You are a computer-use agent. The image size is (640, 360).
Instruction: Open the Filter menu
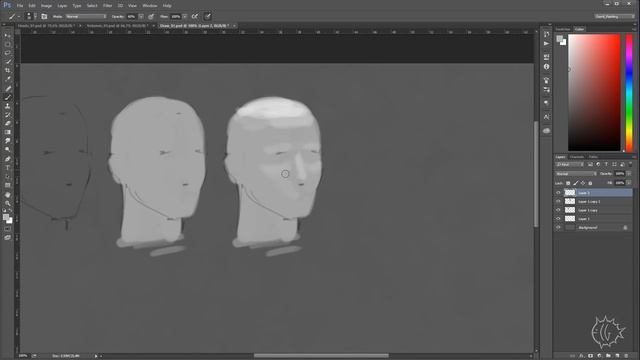click(x=107, y=6)
